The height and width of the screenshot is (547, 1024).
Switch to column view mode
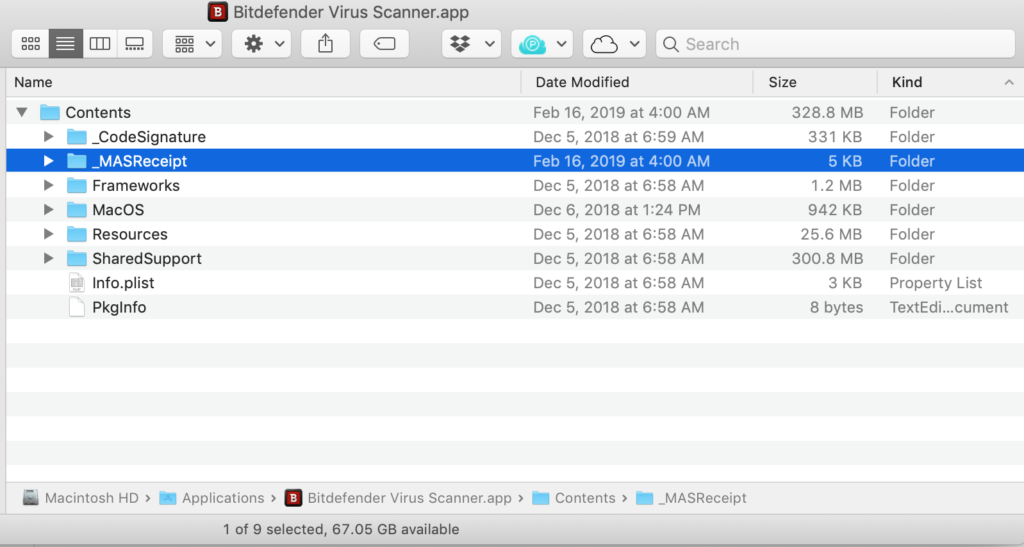pyautogui.click(x=100, y=44)
